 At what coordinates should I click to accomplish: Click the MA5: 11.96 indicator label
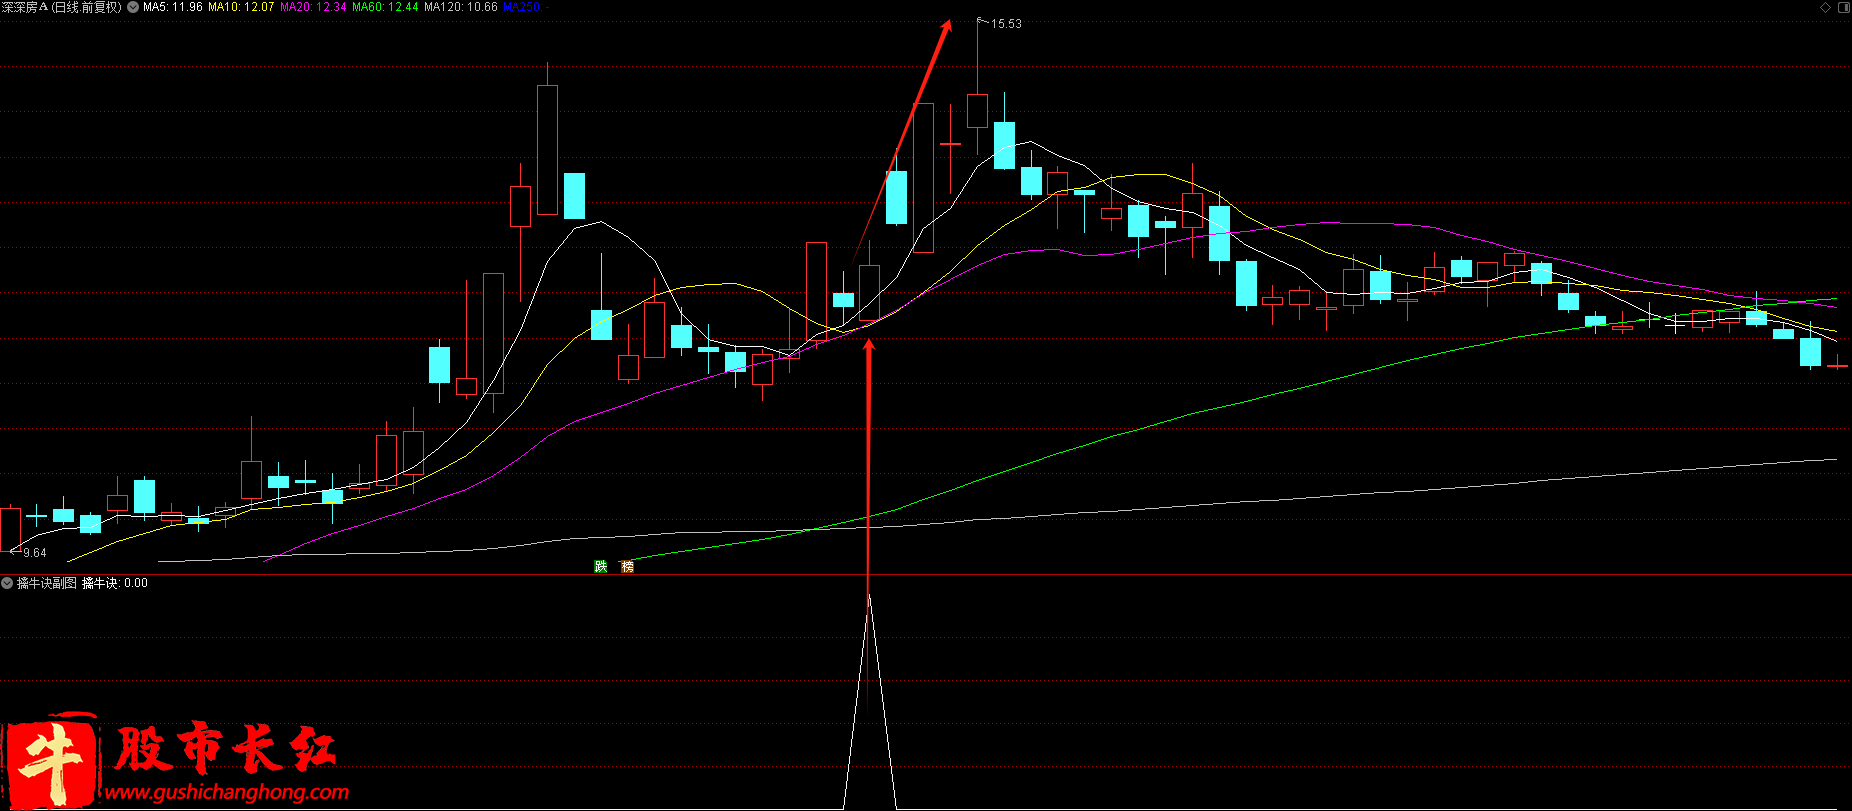pos(173,7)
